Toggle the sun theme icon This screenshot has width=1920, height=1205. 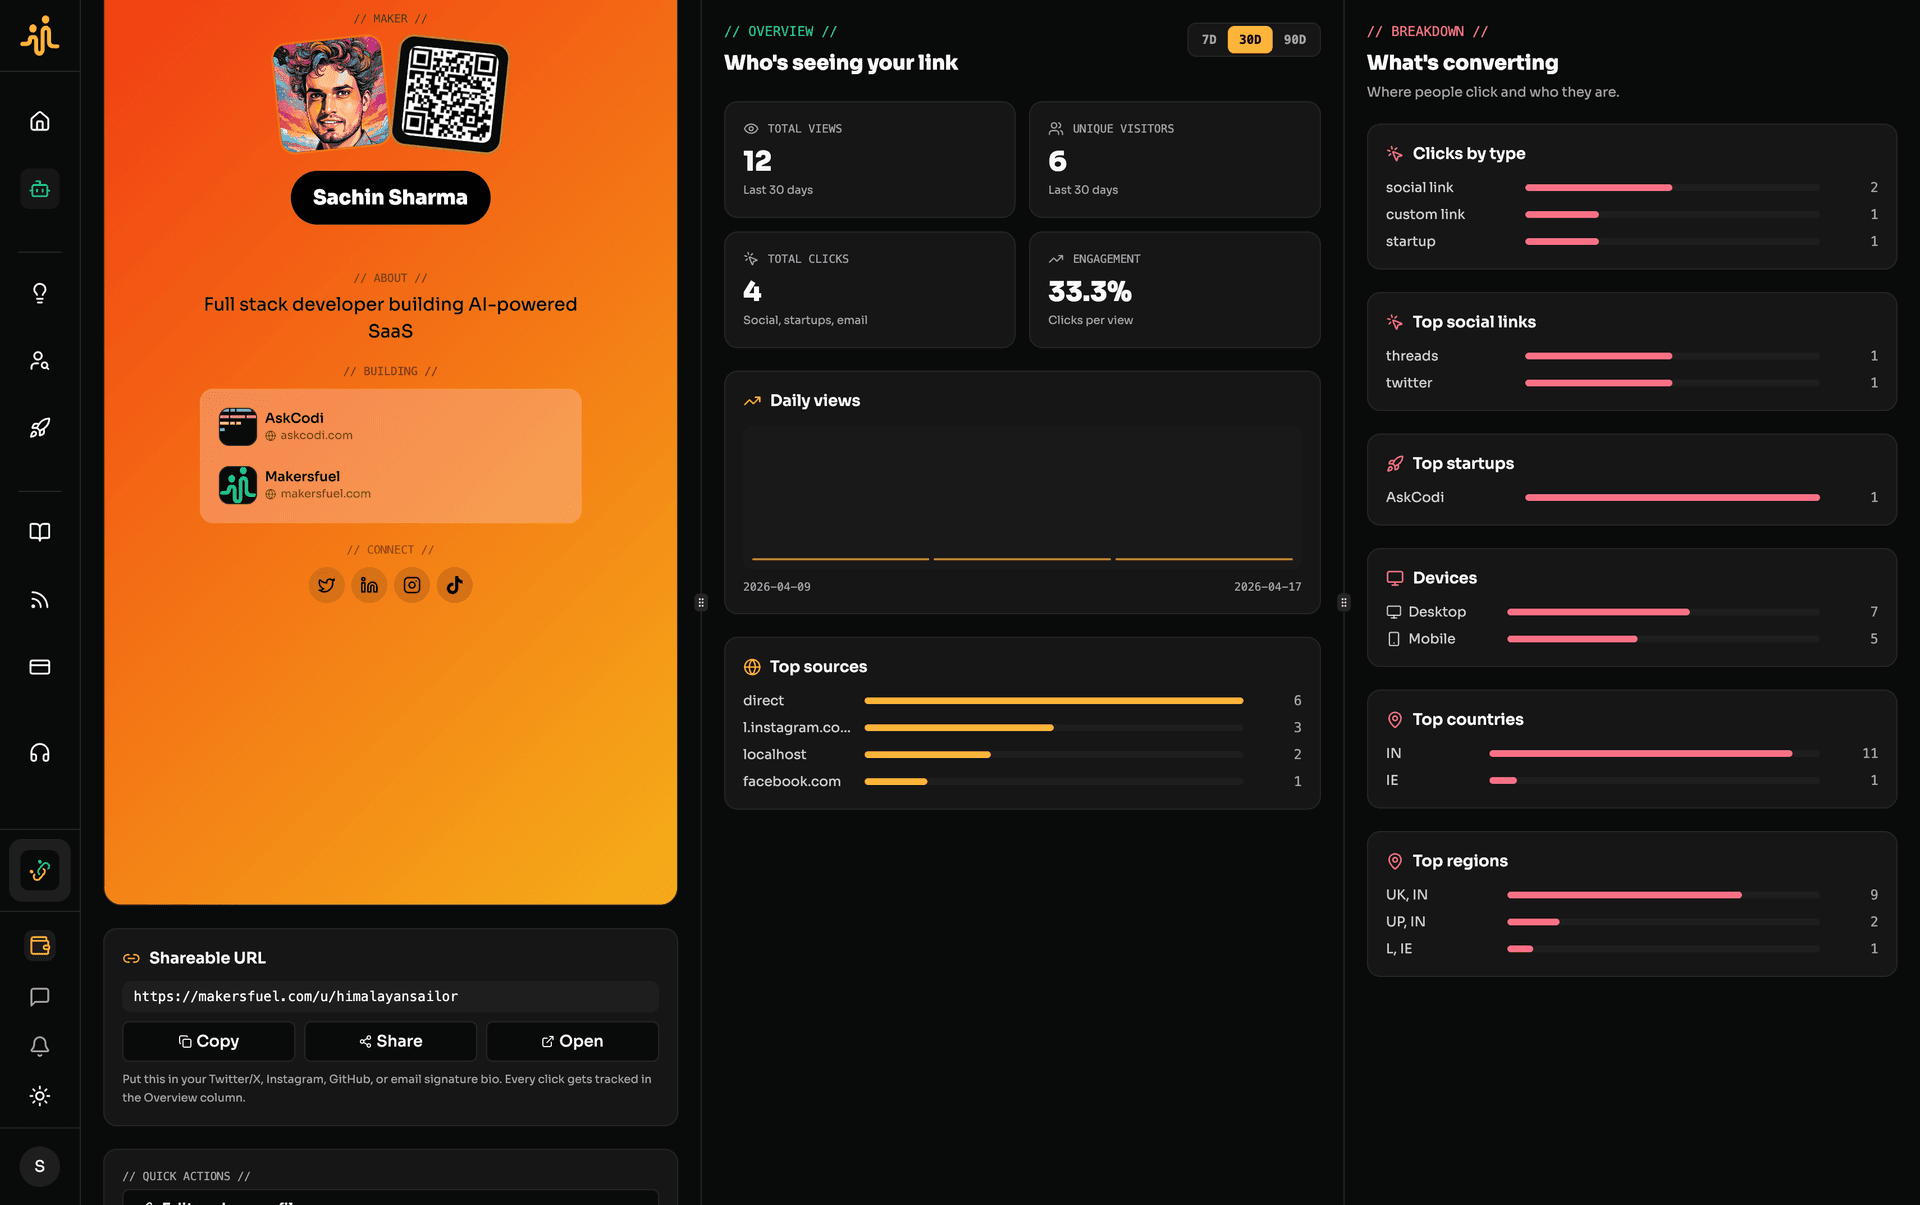coord(40,1096)
